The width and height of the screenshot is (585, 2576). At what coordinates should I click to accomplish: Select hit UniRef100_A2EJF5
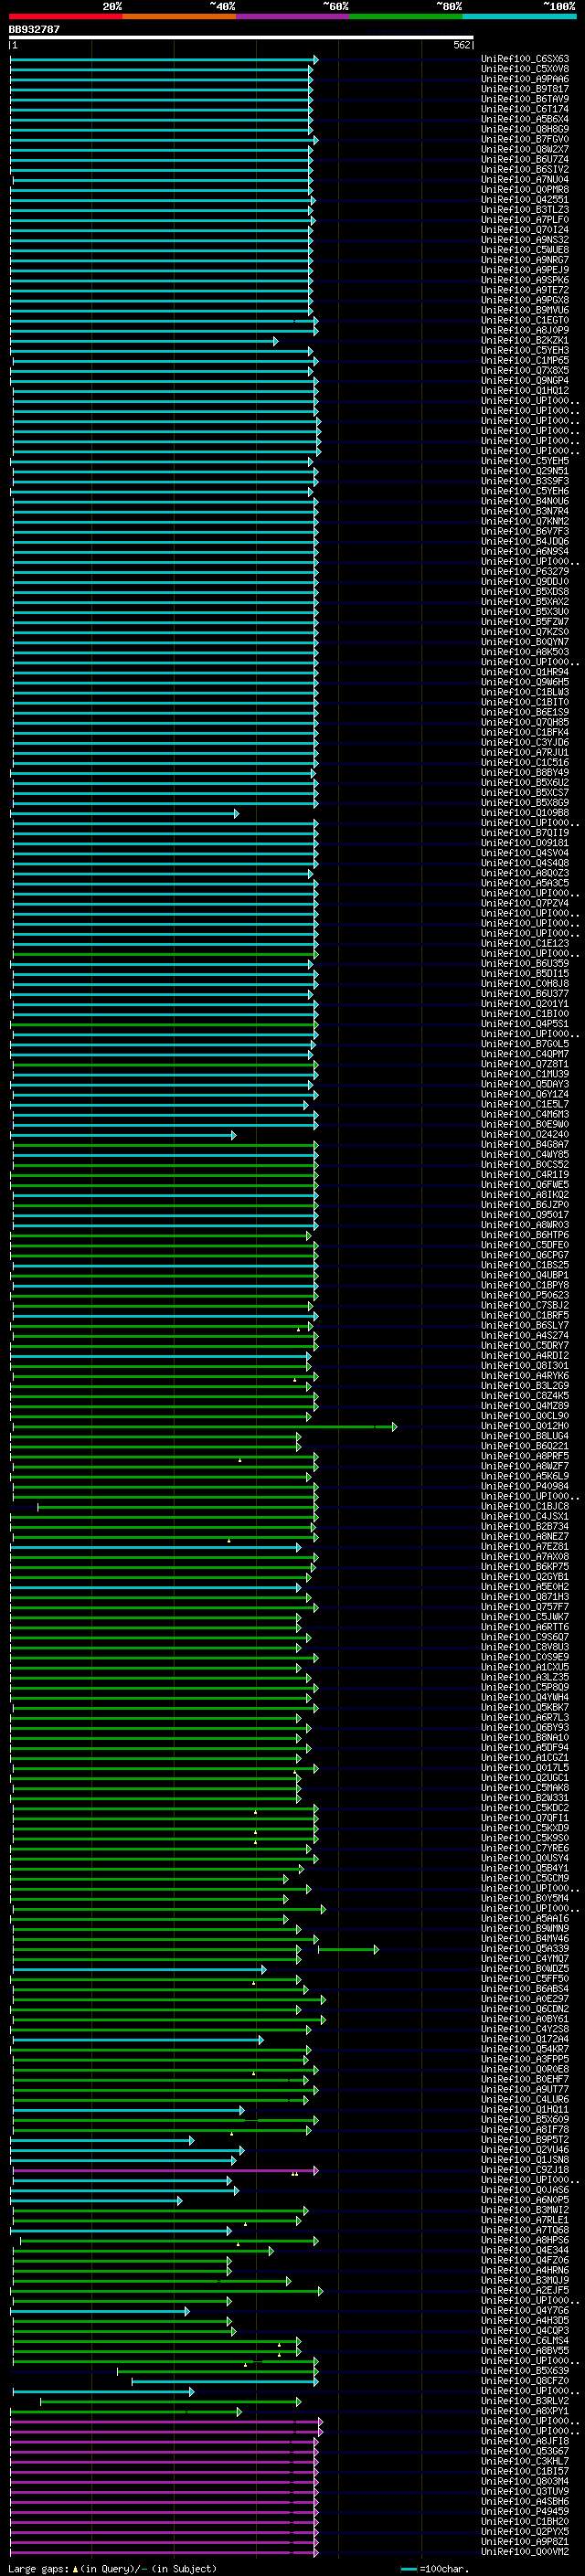click(525, 2290)
